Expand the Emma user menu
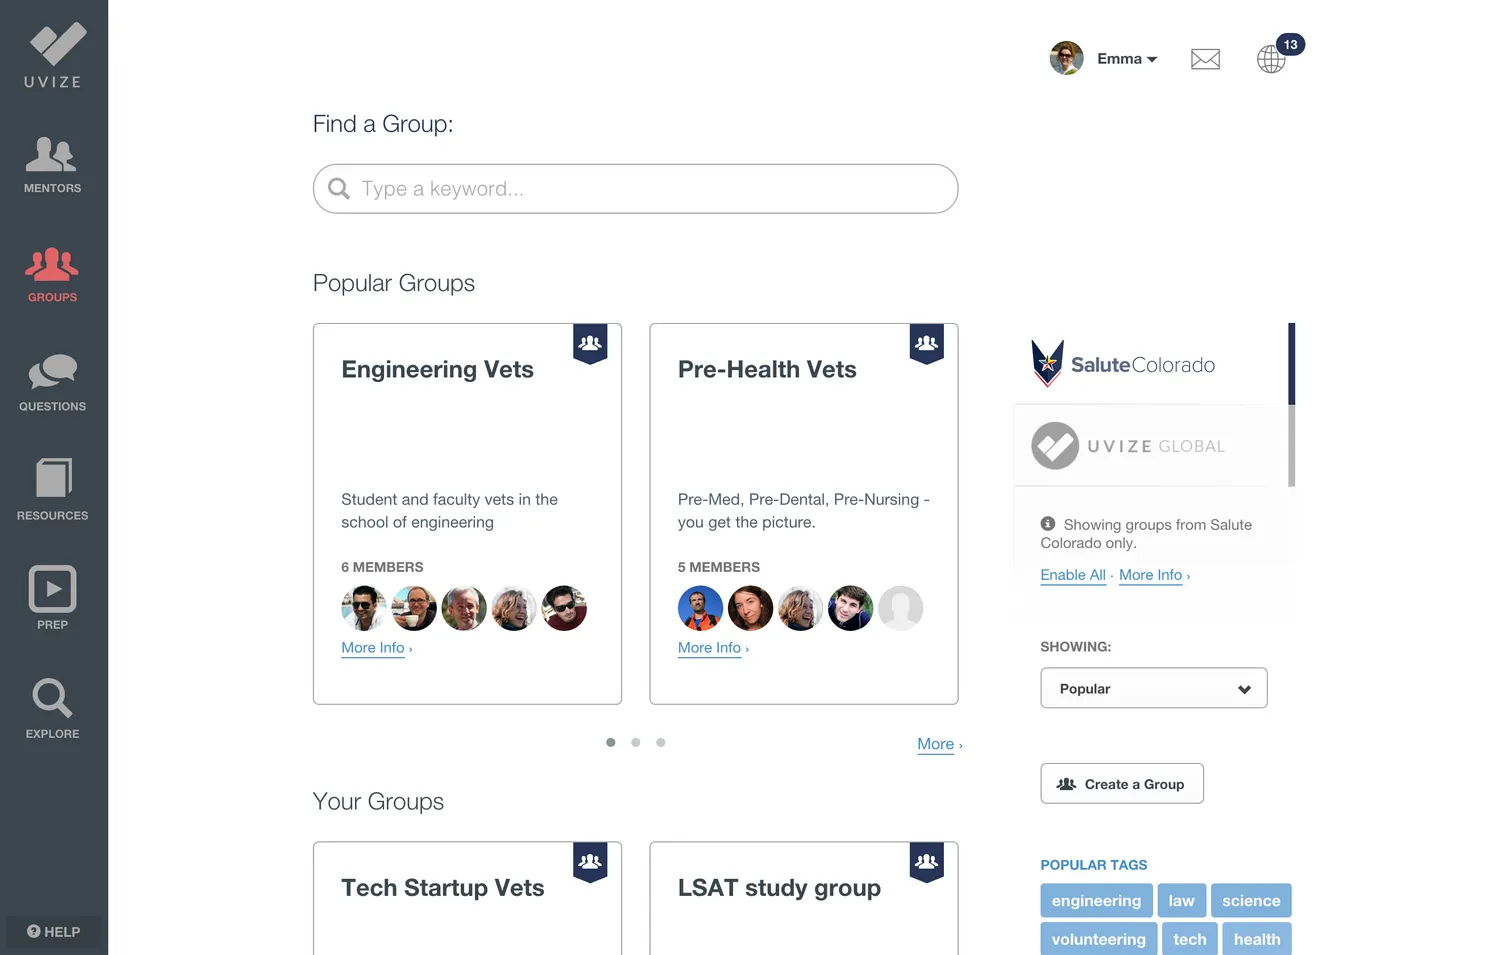Viewport: 1500px width, 955px height. point(1126,59)
